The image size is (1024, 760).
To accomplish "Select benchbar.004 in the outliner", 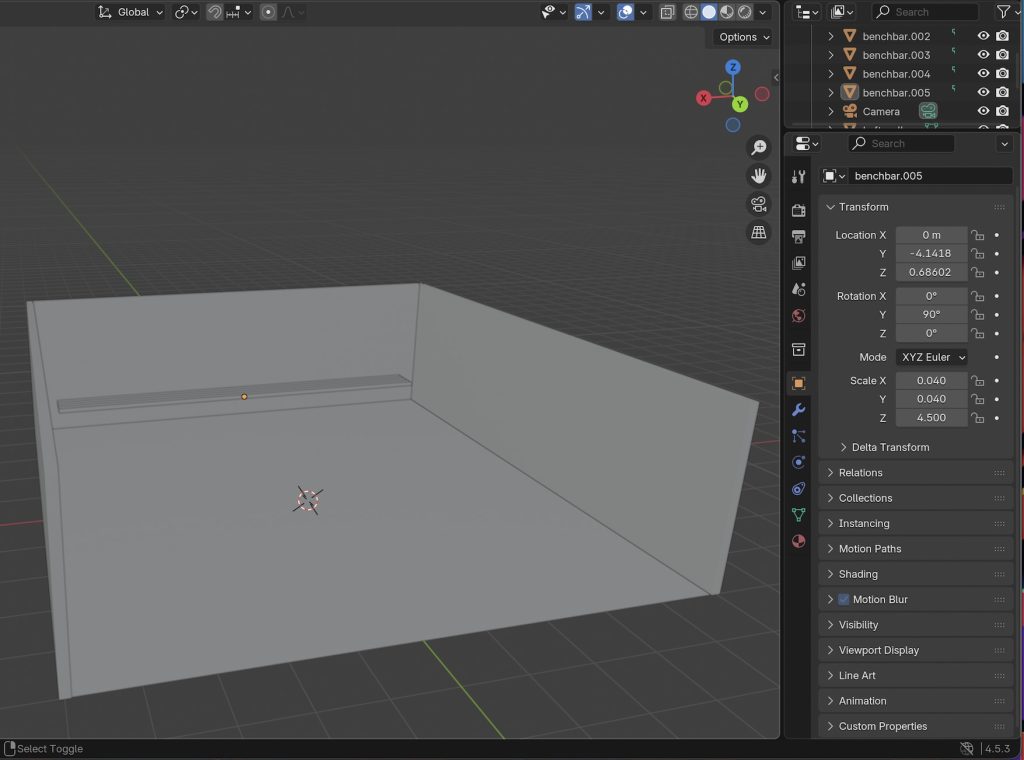I will [x=896, y=74].
